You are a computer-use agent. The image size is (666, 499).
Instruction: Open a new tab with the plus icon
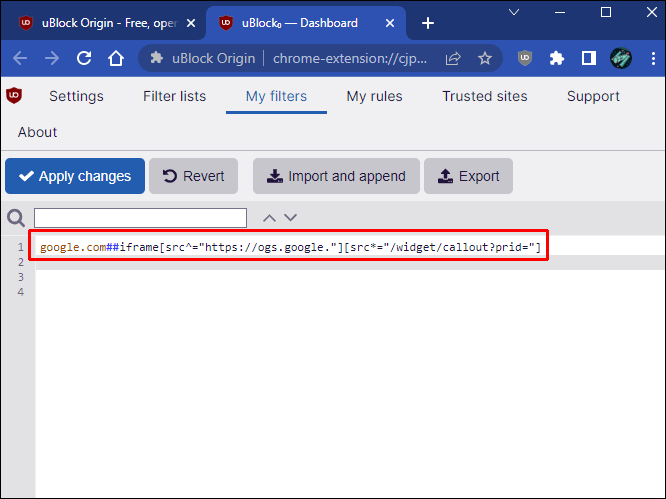point(428,23)
